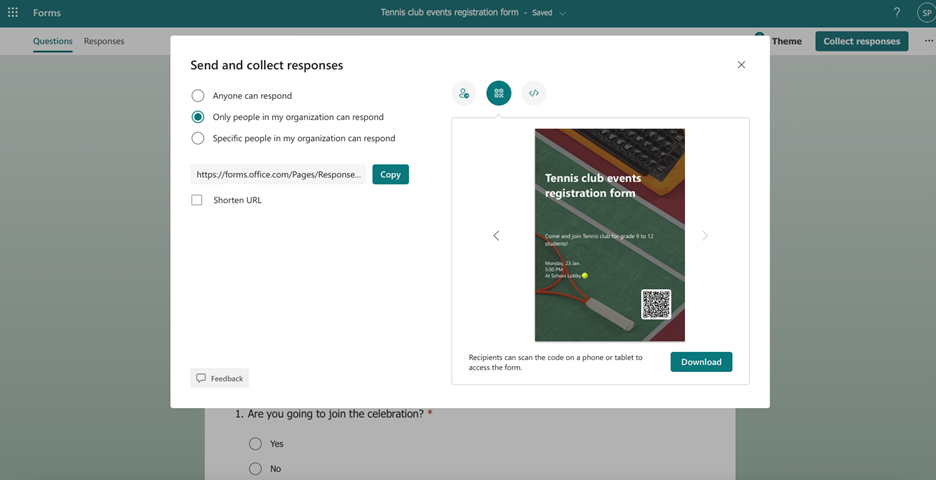The width and height of the screenshot is (936, 480).
Task: Switch to the Responses tab
Action: point(104,41)
